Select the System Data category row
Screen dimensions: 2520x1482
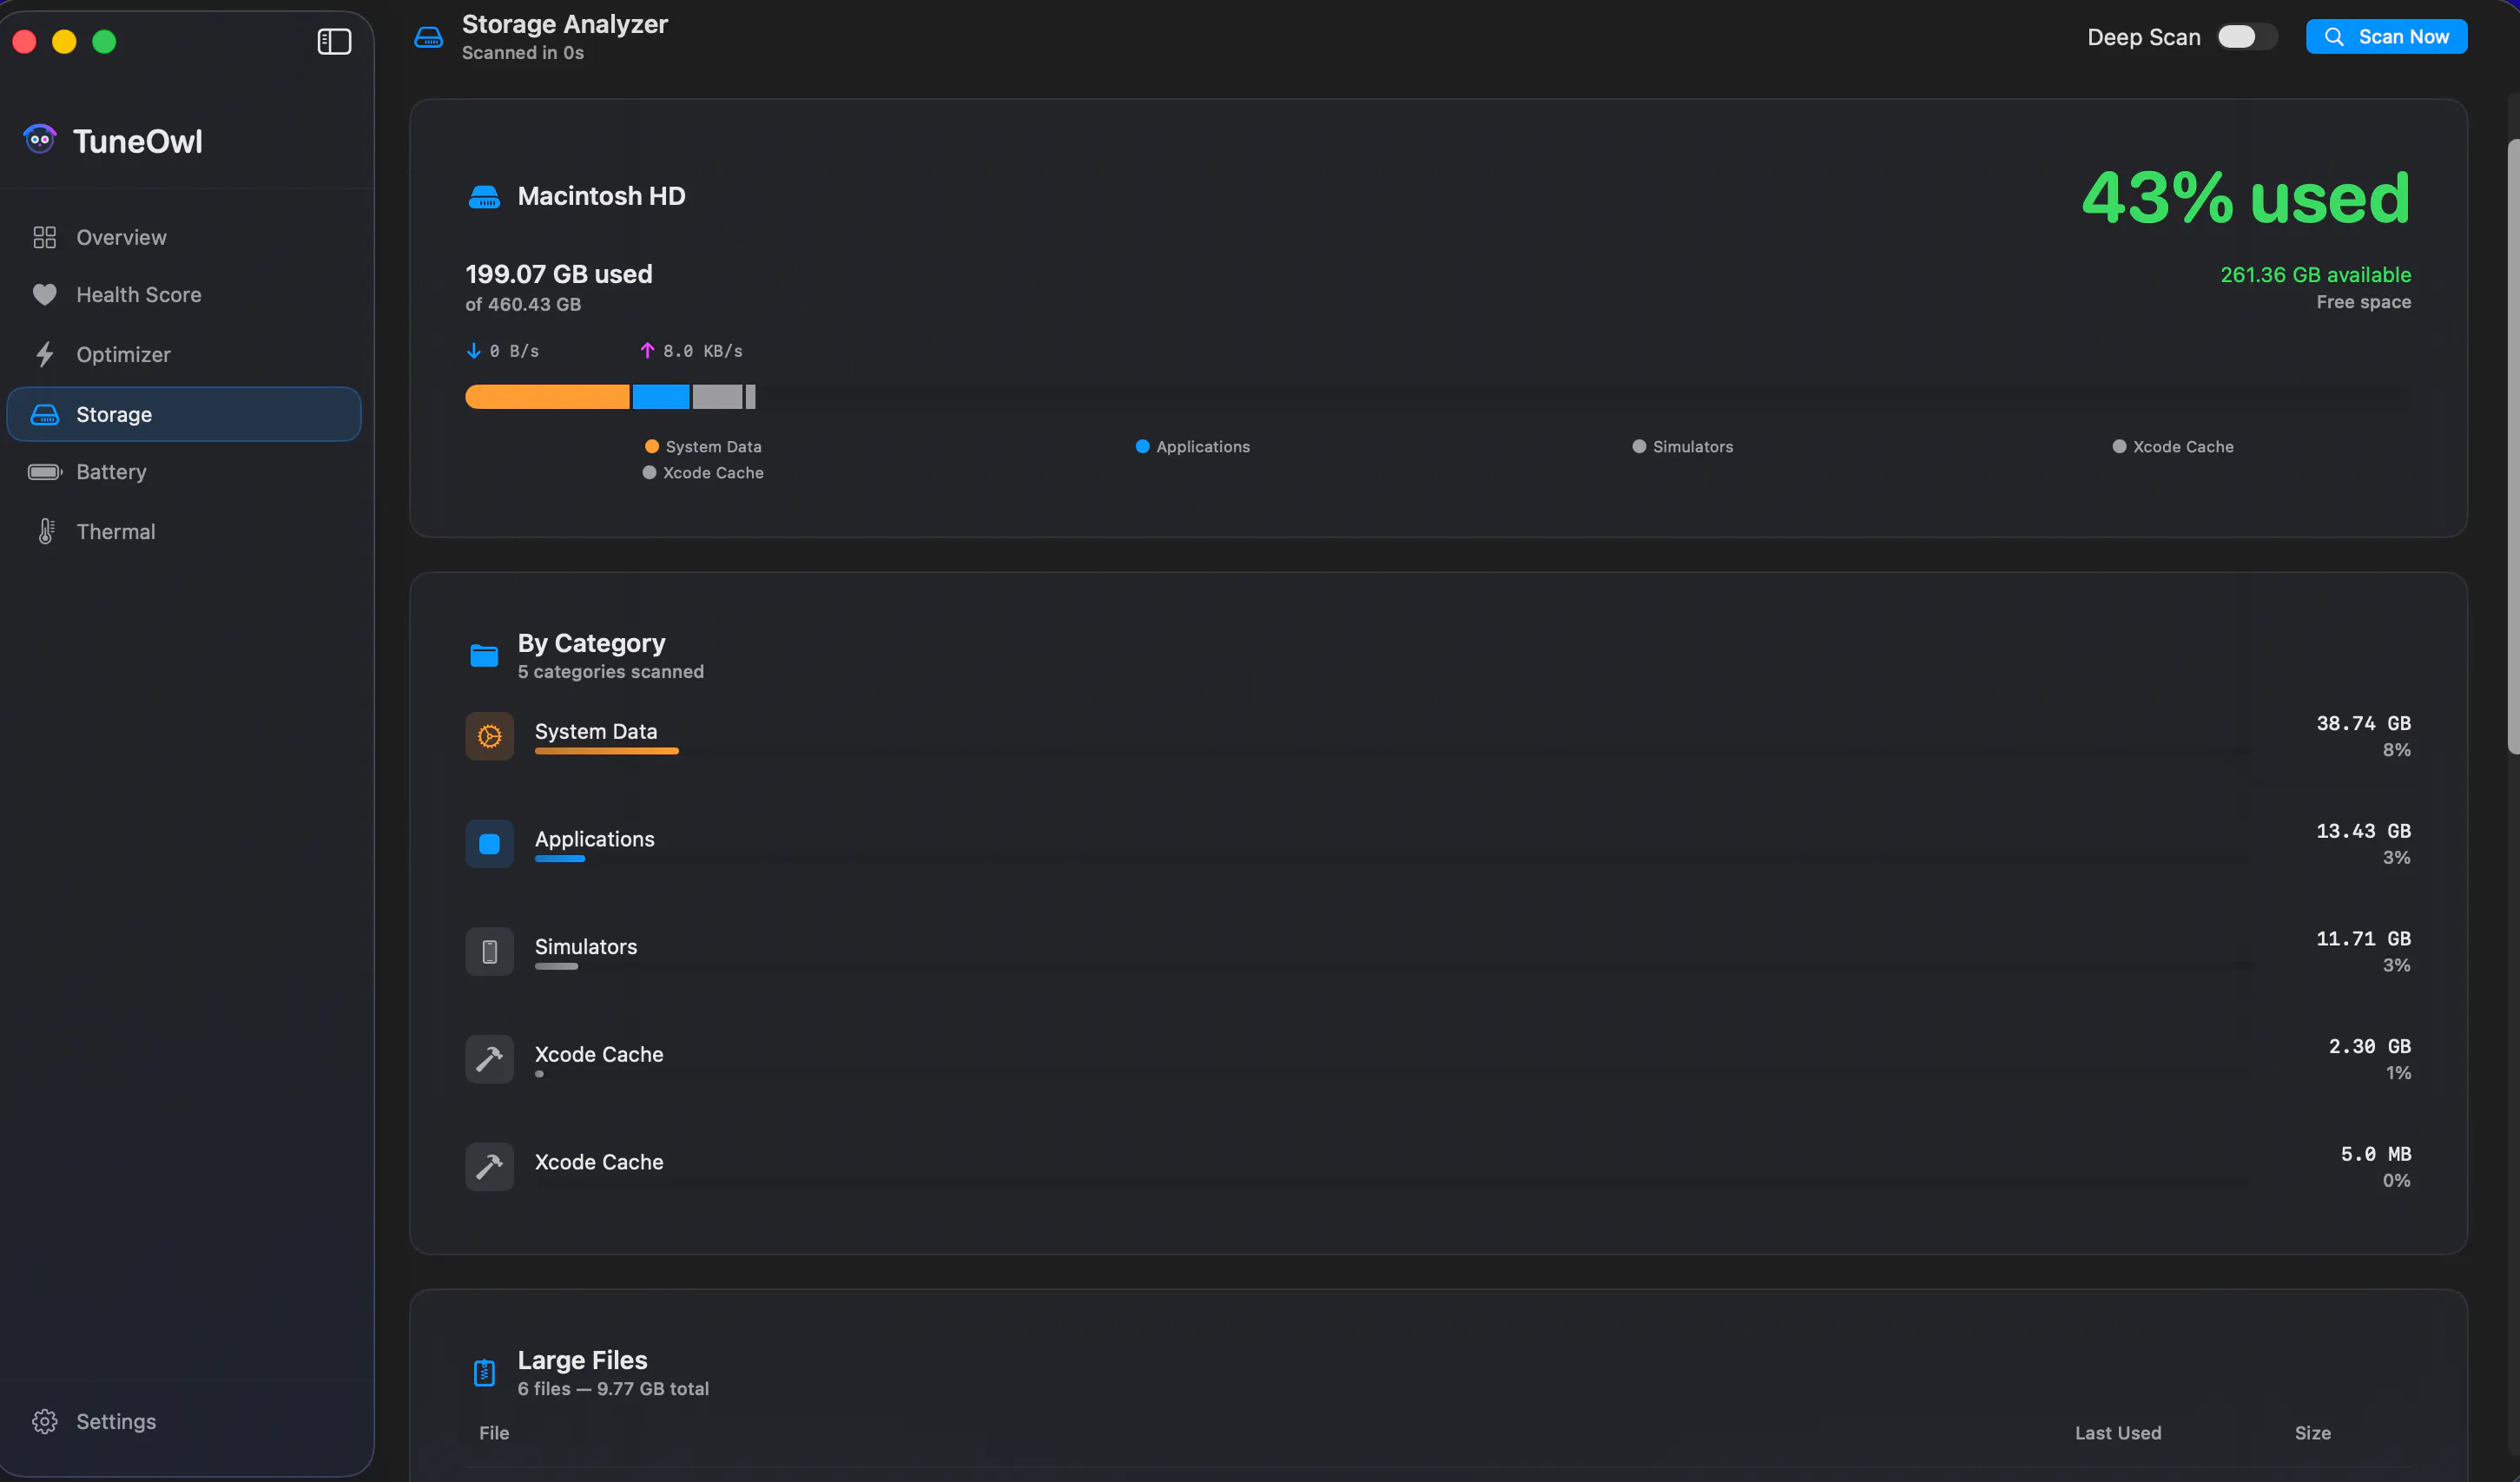[1438, 736]
